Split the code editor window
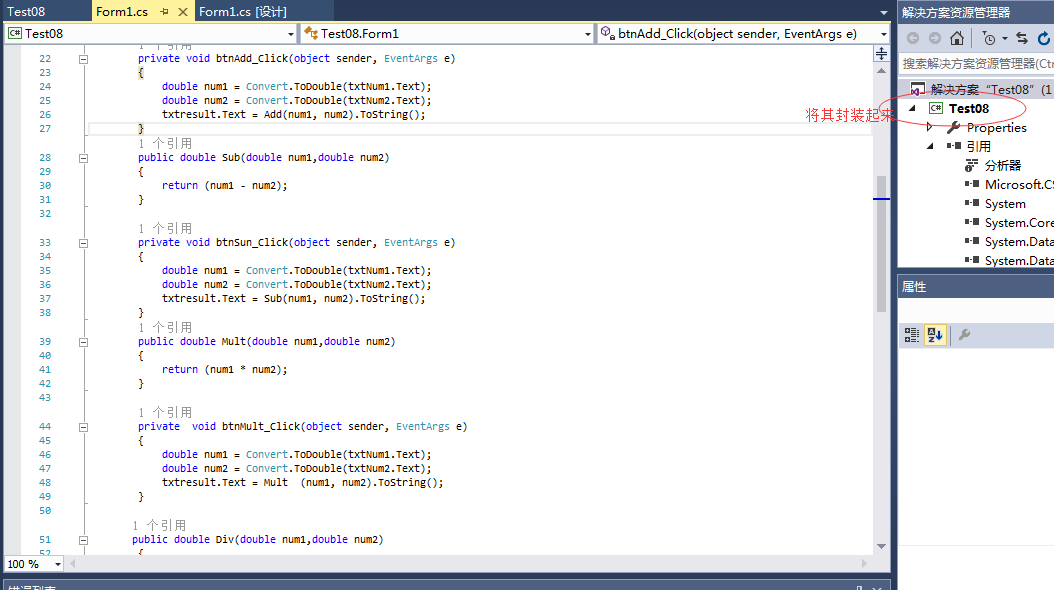The height and width of the screenshot is (590, 1054). tap(881, 54)
